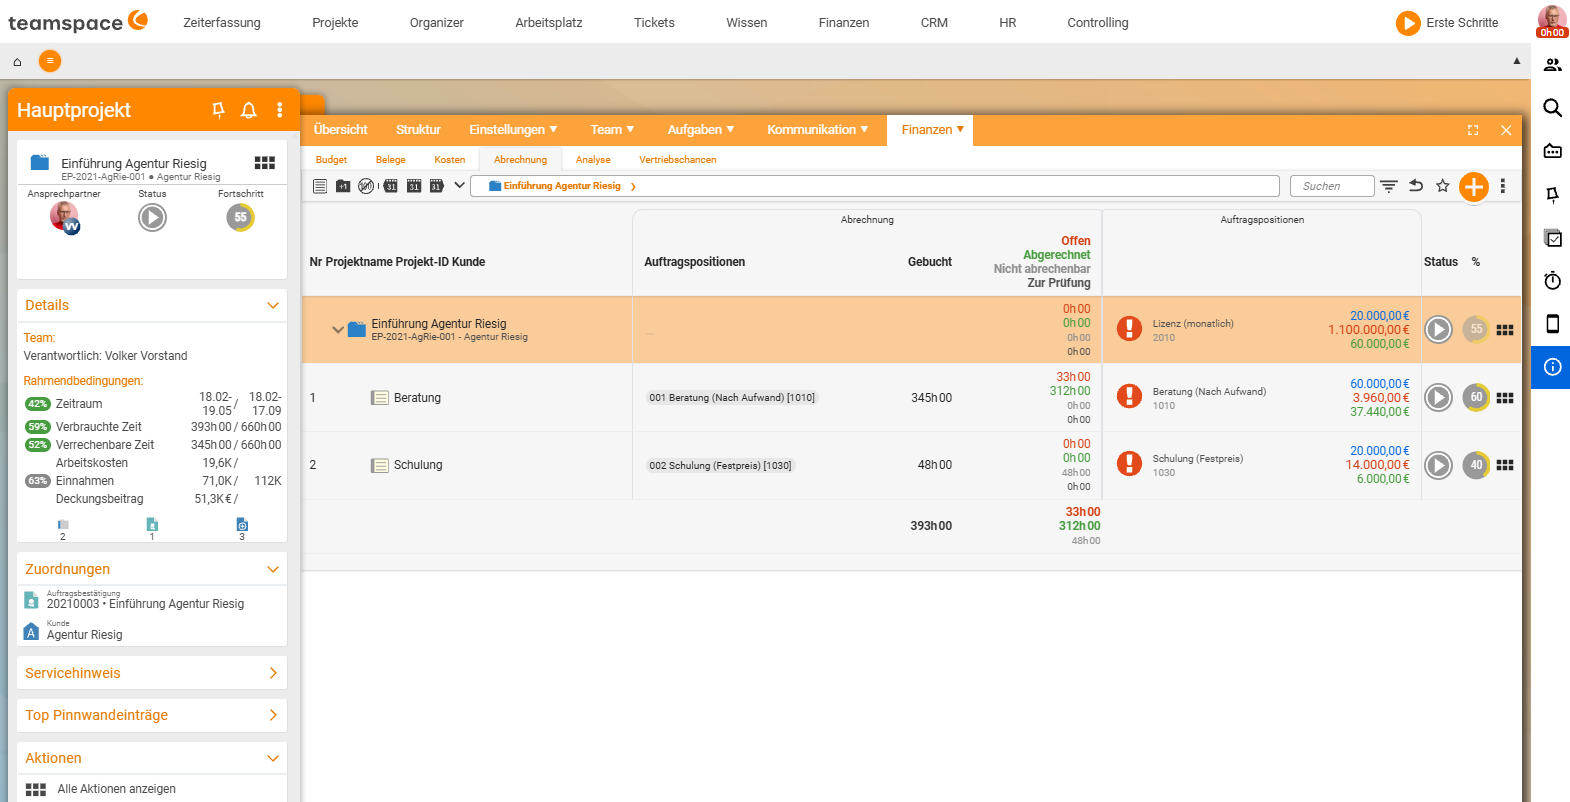
Task: Open Hauptprojekt panel three-dot menu
Action: point(280,110)
